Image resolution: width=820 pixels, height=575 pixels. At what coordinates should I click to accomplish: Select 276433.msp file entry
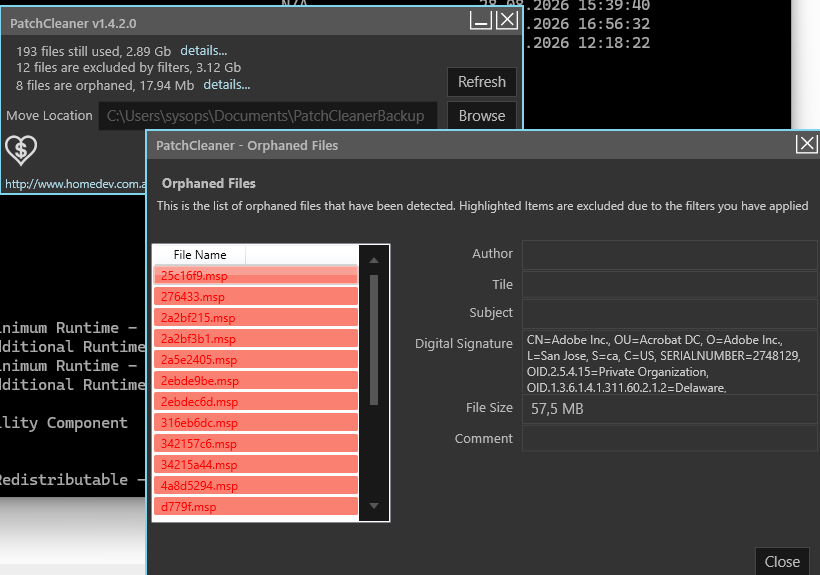pyautogui.click(x=256, y=296)
